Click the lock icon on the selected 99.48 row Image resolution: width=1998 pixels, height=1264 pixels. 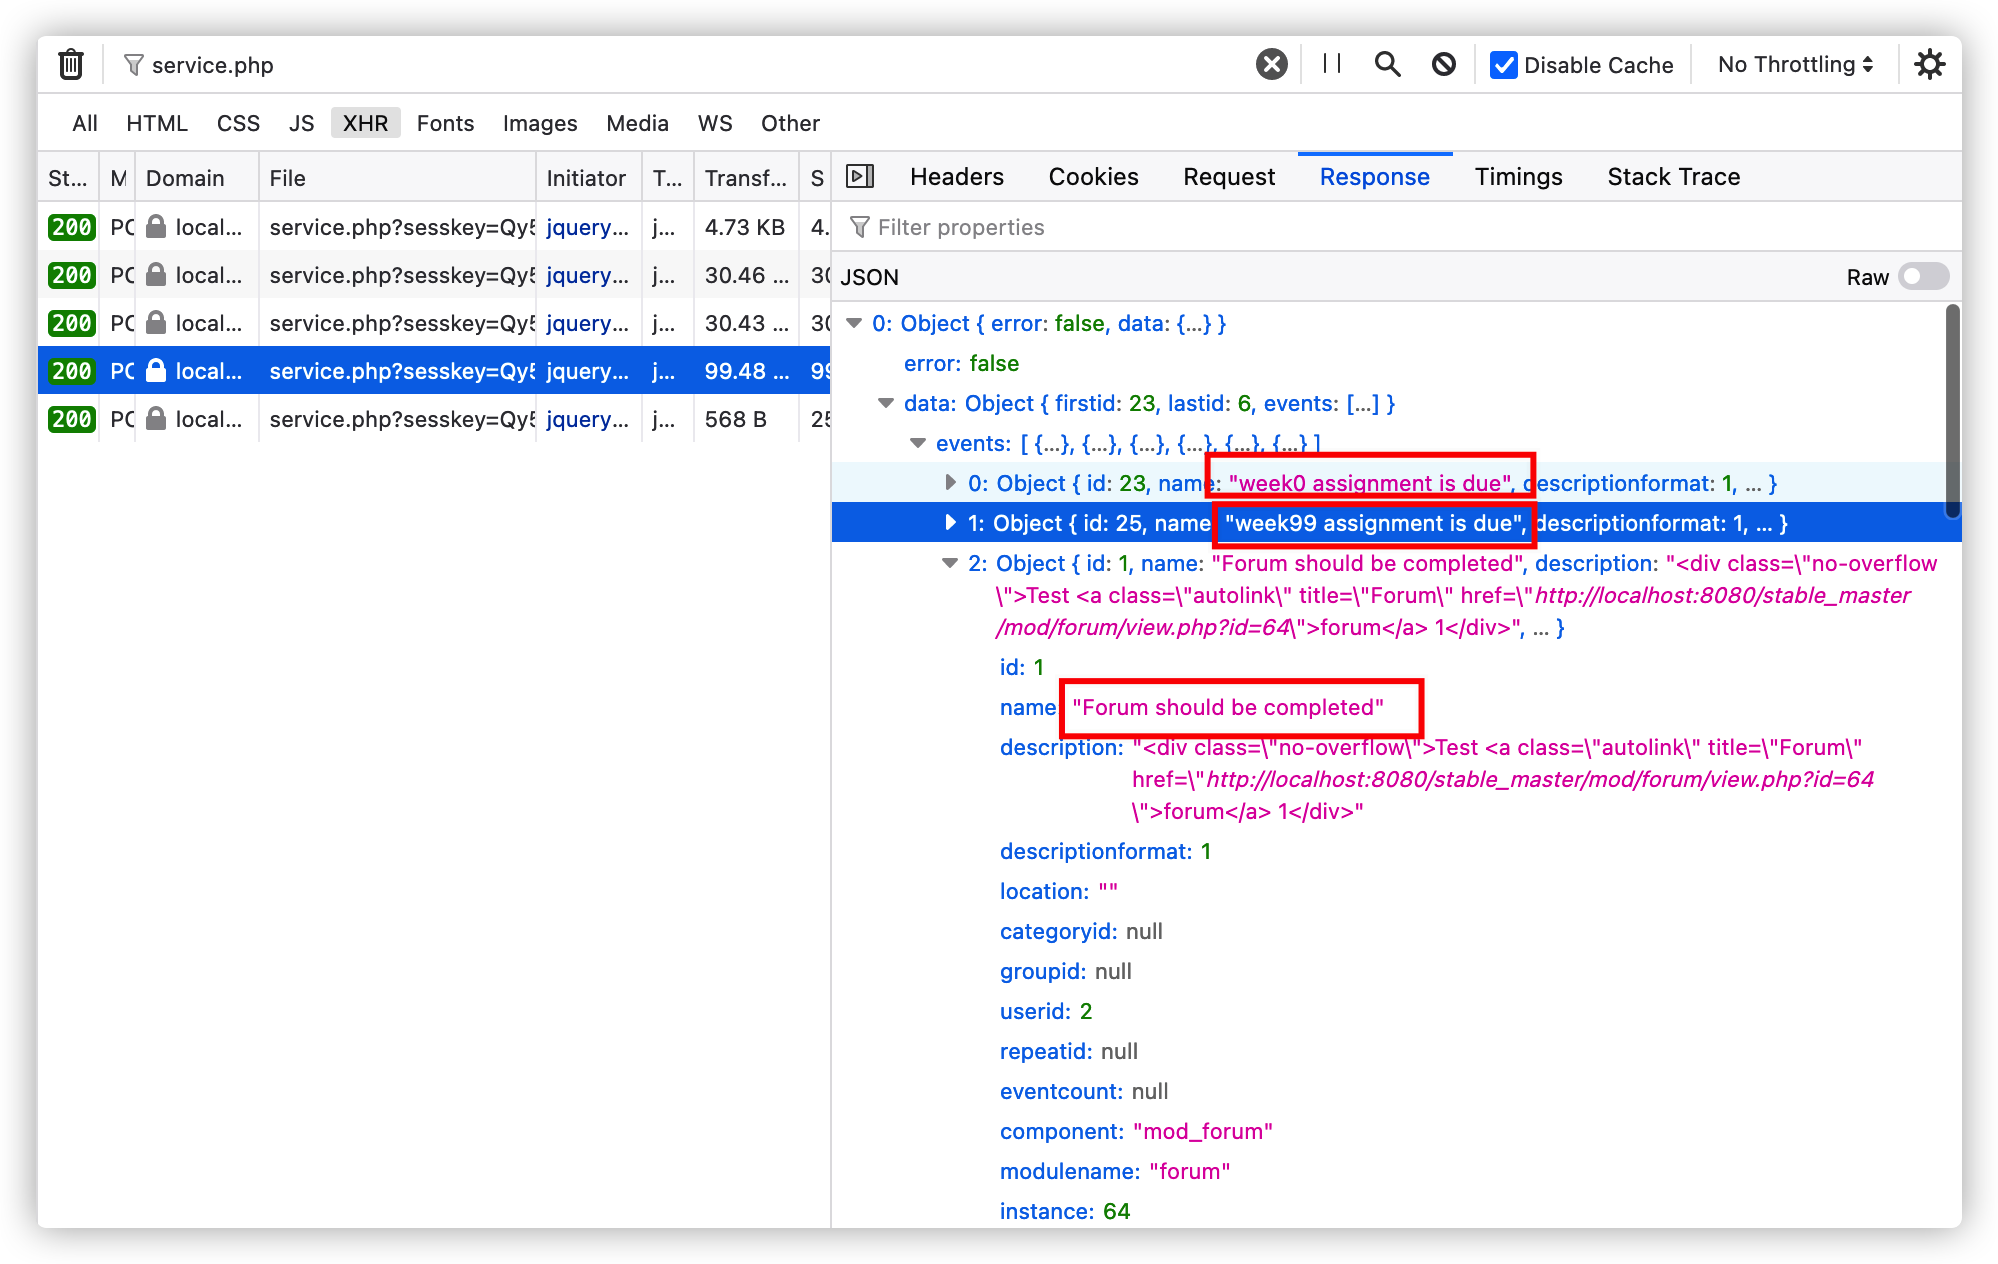click(x=156, y=371)
